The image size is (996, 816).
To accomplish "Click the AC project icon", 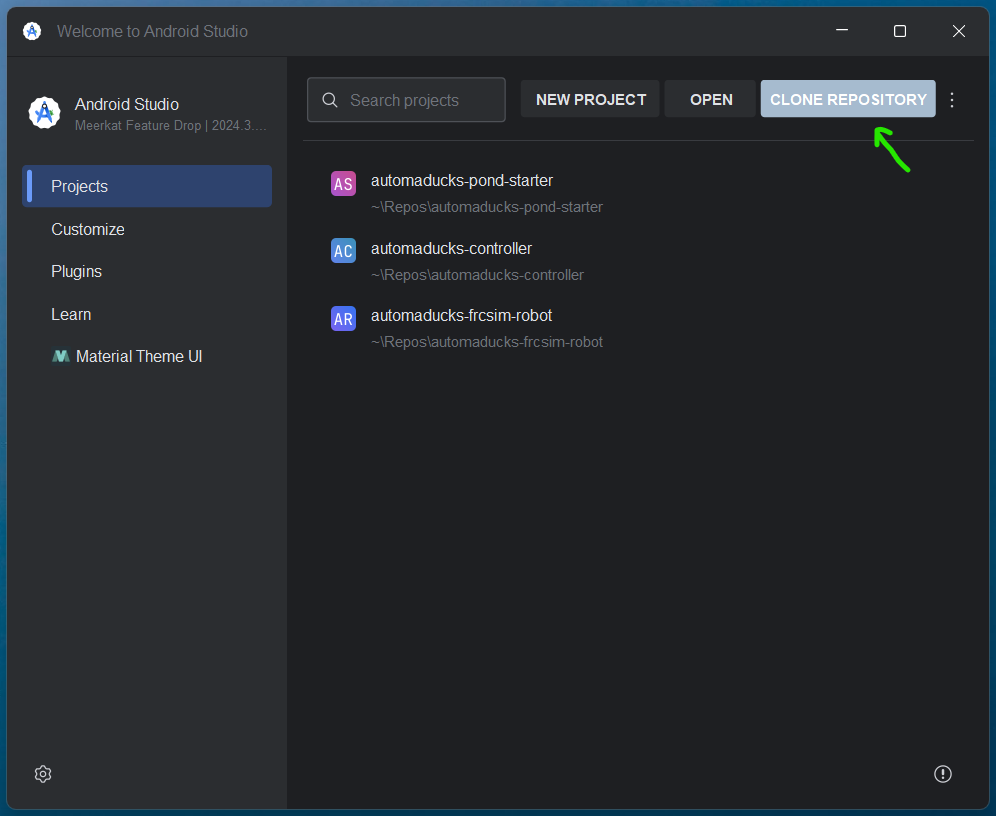I will click(x=343, y=251).
